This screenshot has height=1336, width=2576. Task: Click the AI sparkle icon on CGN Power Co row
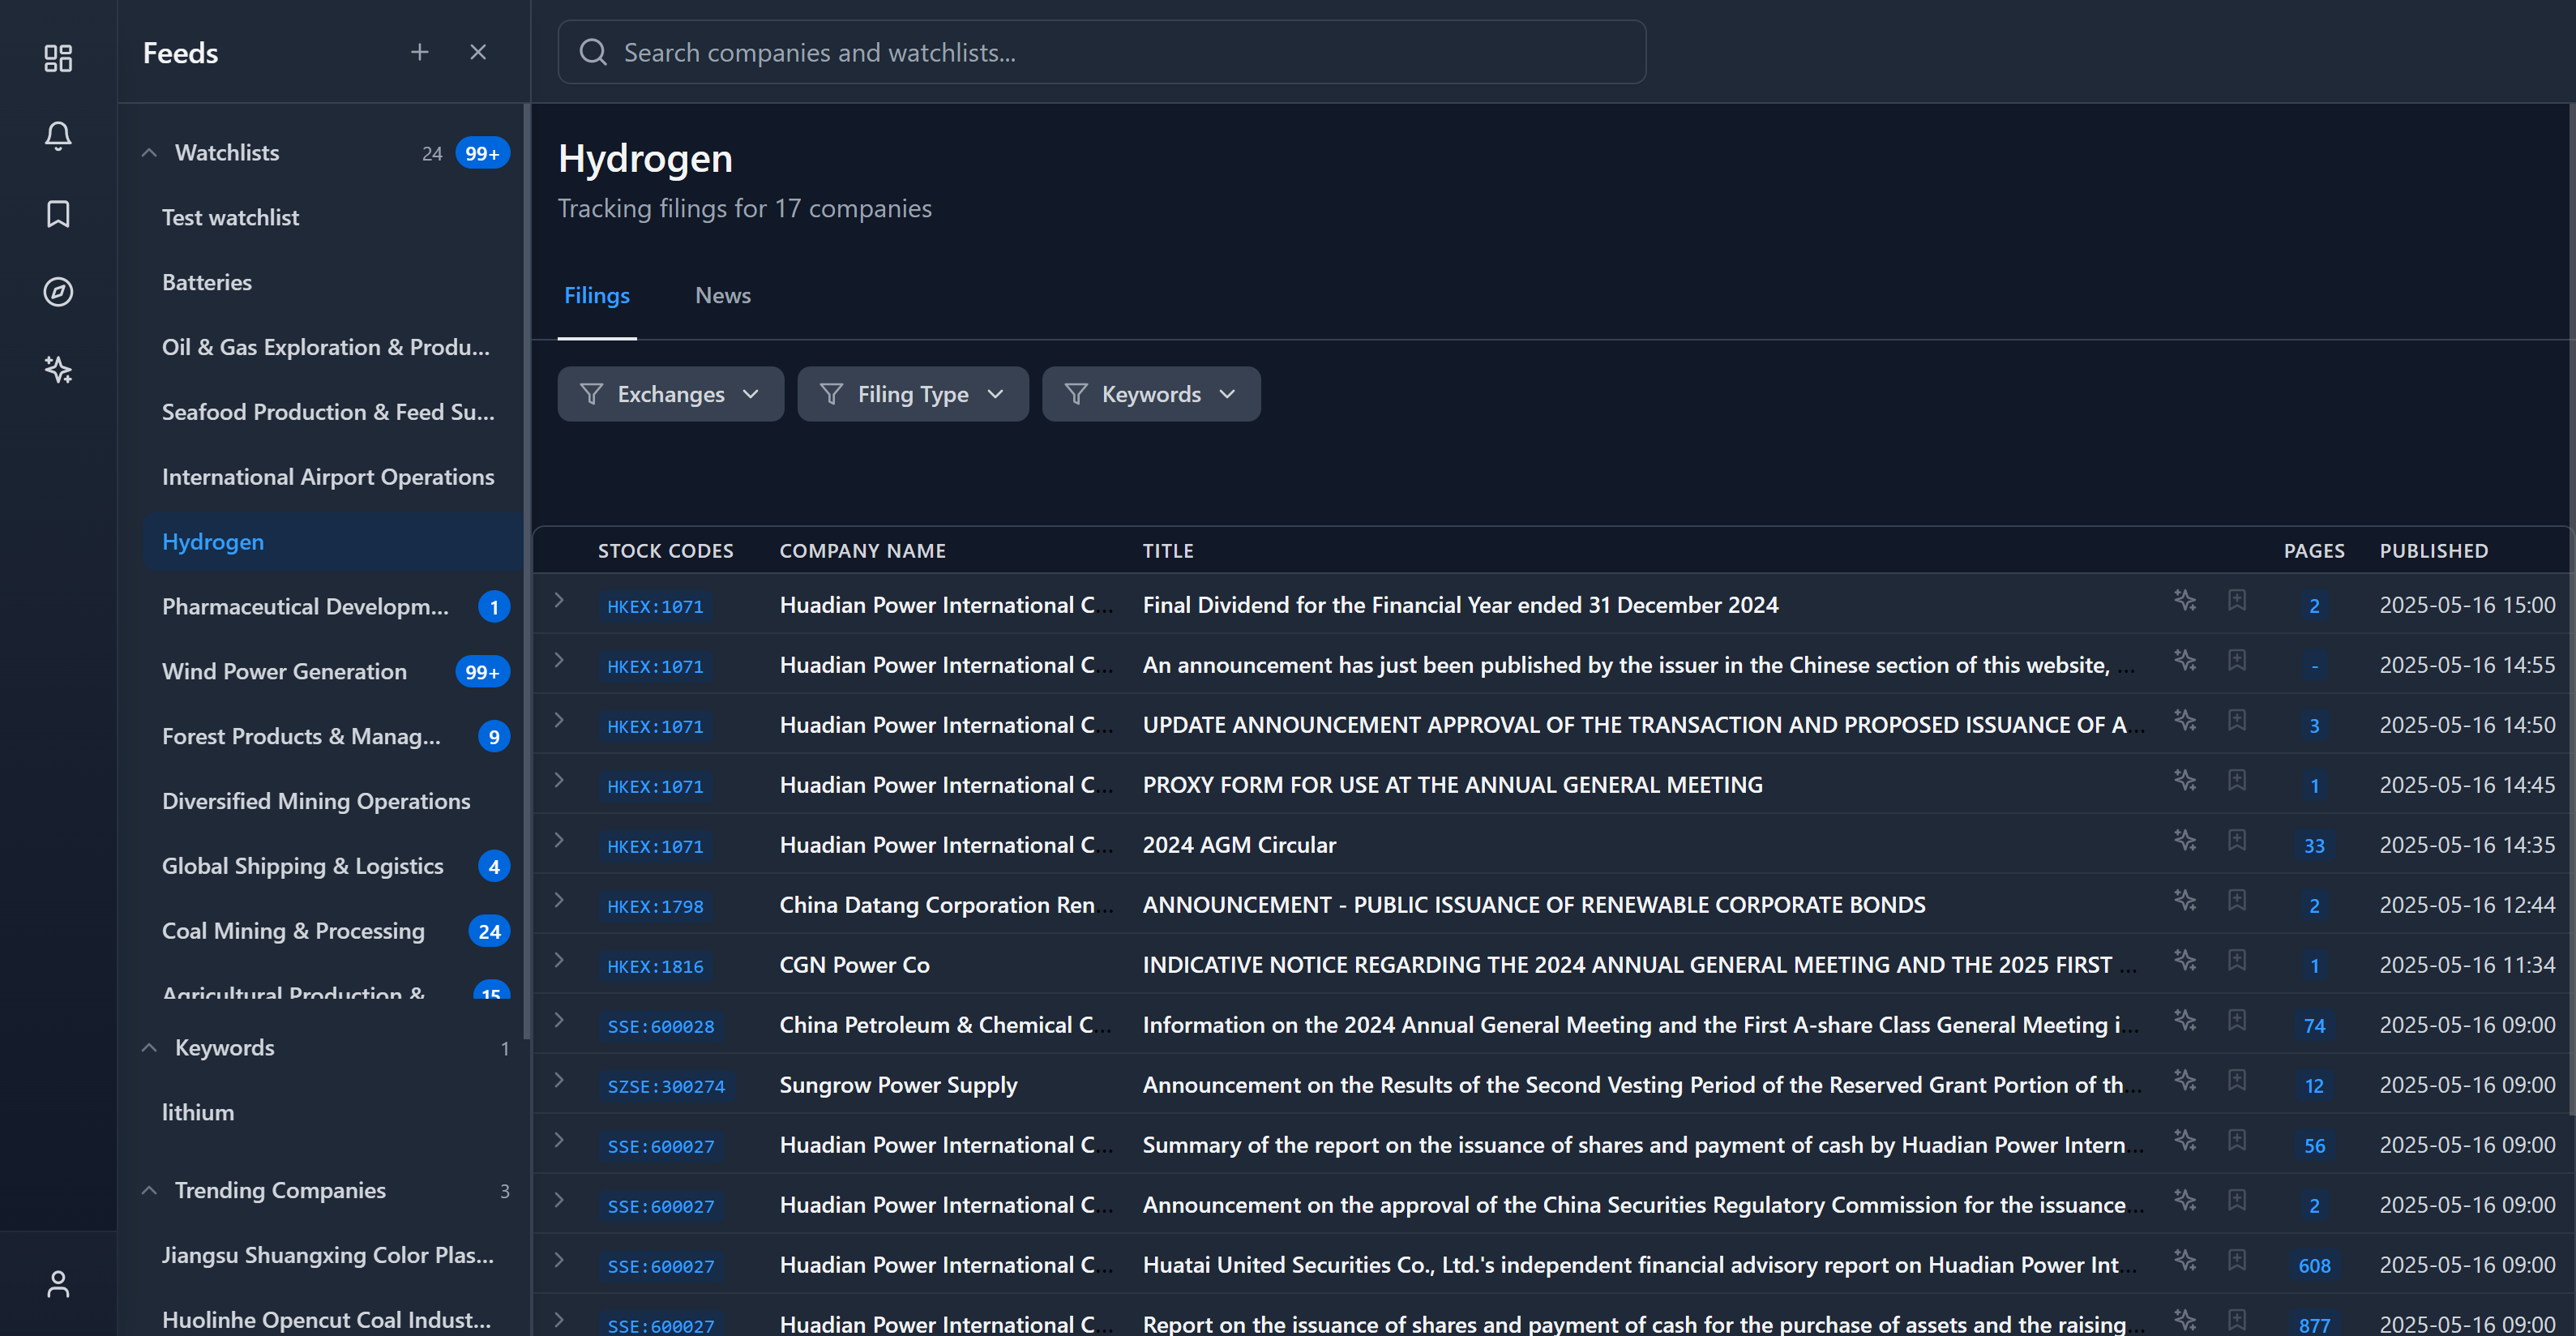pos(2185,961)
